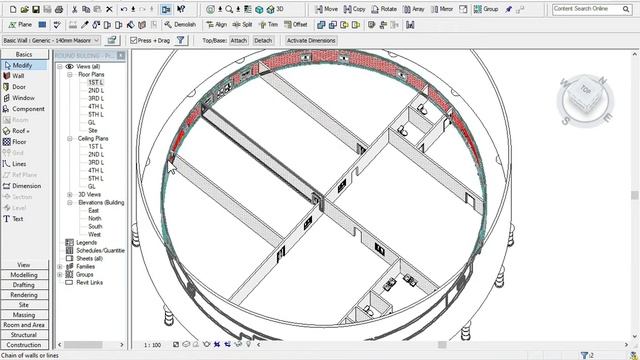Switch to the Structural design bar tab
Screen dimensions: 640x360
[x=24, y=335]
